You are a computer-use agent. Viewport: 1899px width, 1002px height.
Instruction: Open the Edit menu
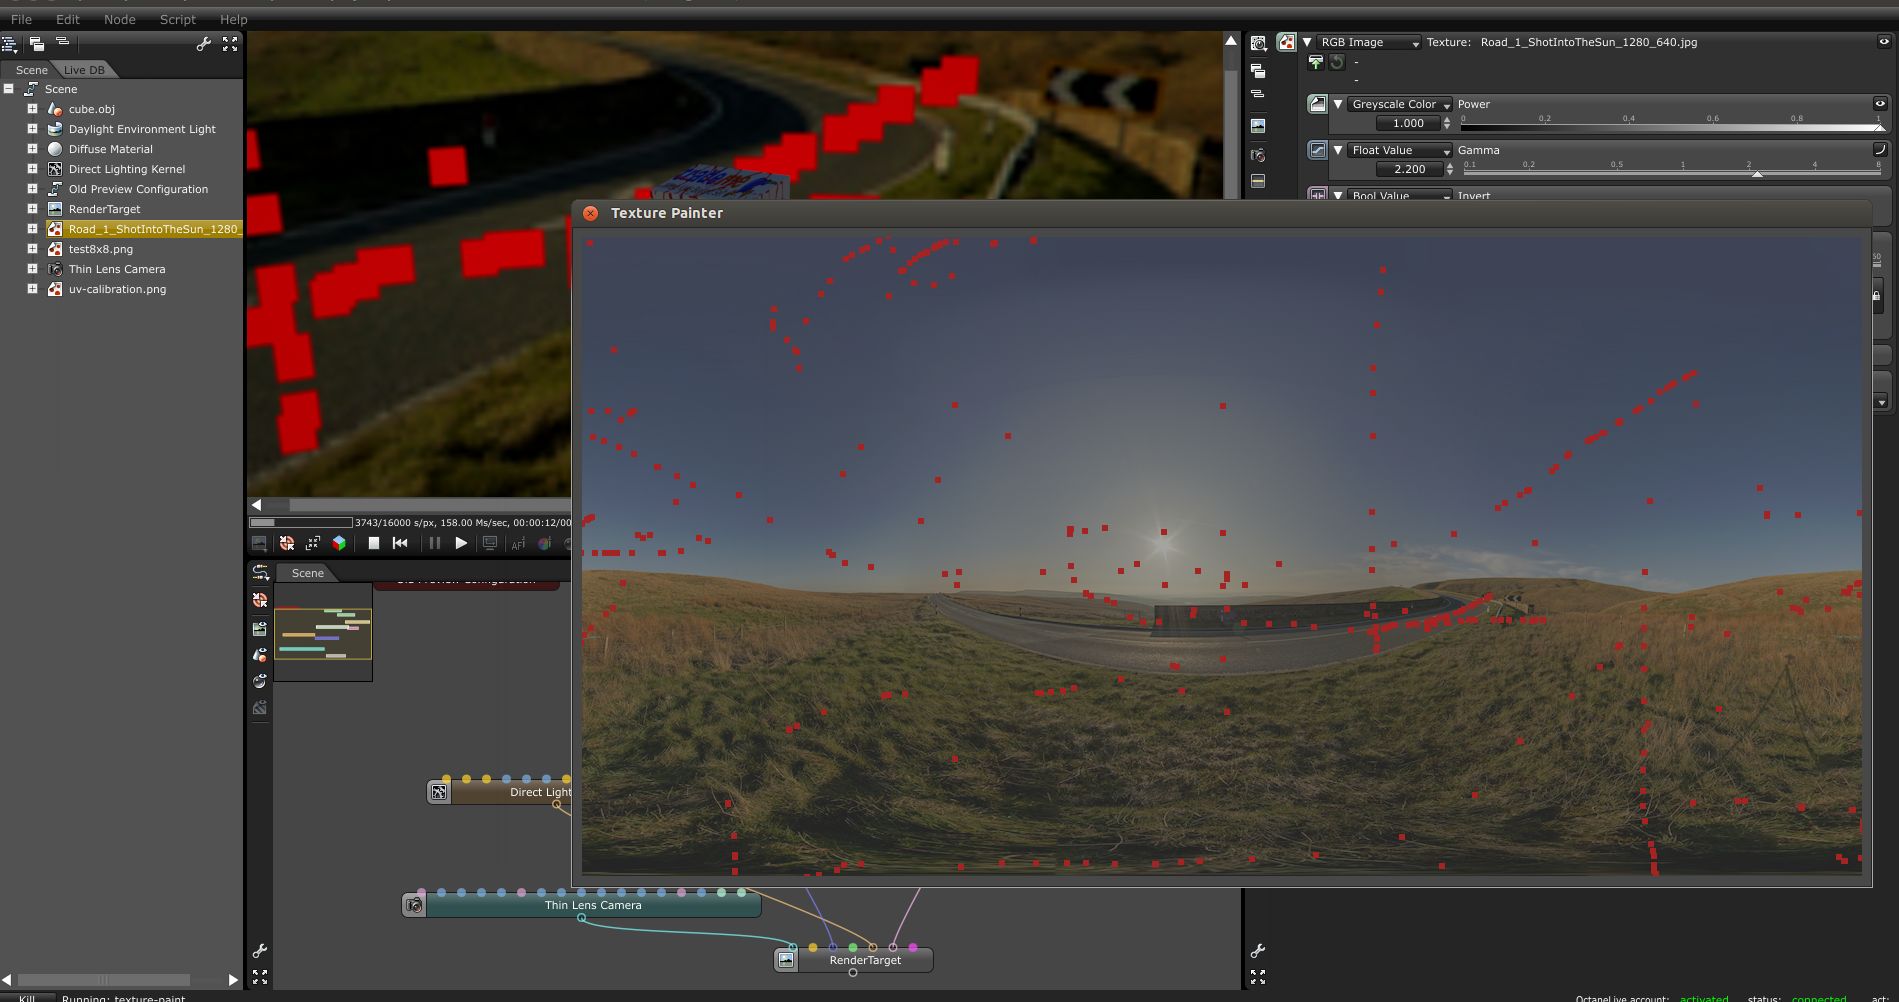tap(68, 19)
